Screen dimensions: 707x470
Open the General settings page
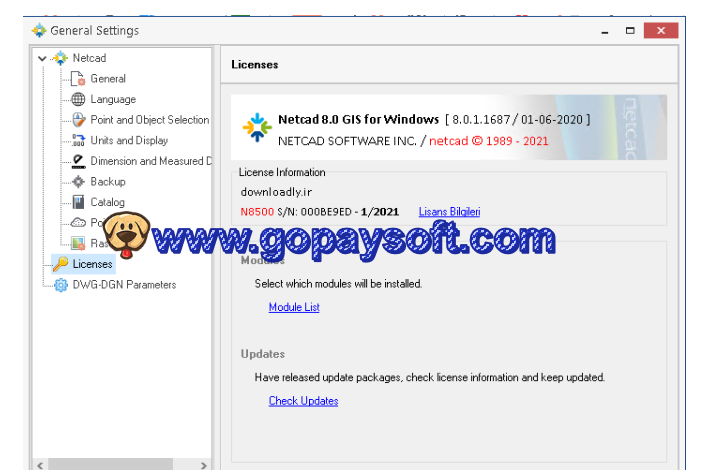108,78
